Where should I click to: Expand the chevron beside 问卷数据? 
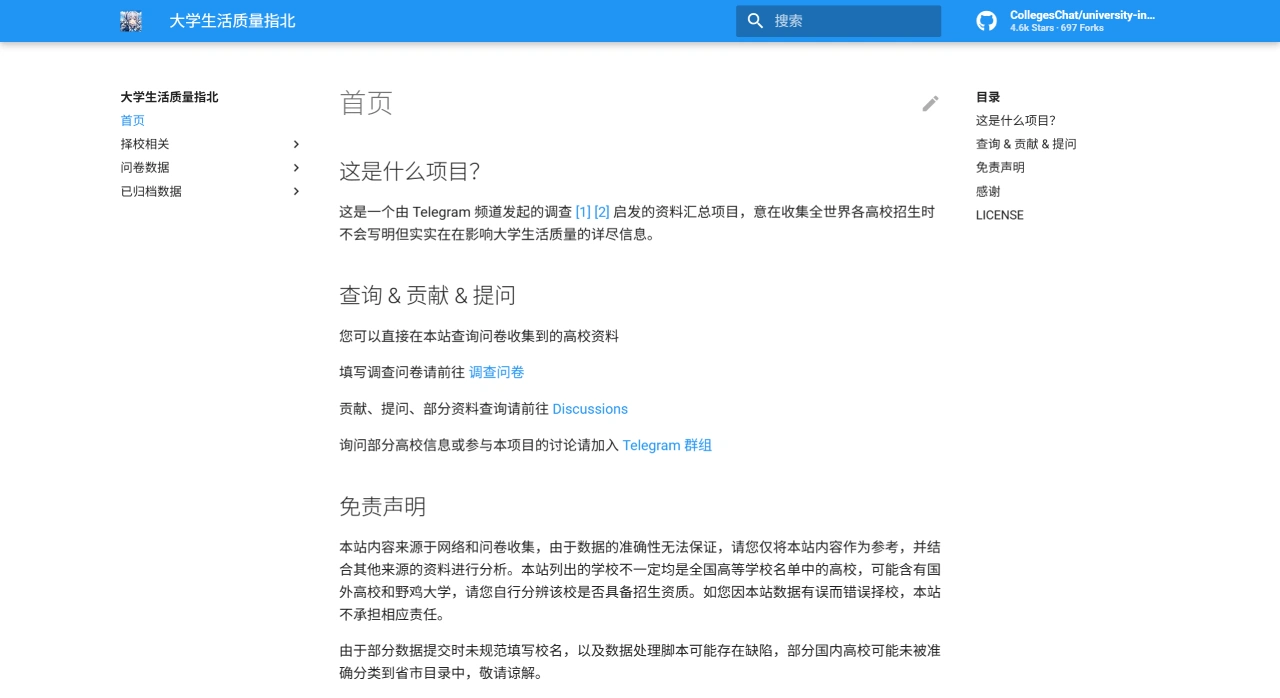(x=296, y=167)
